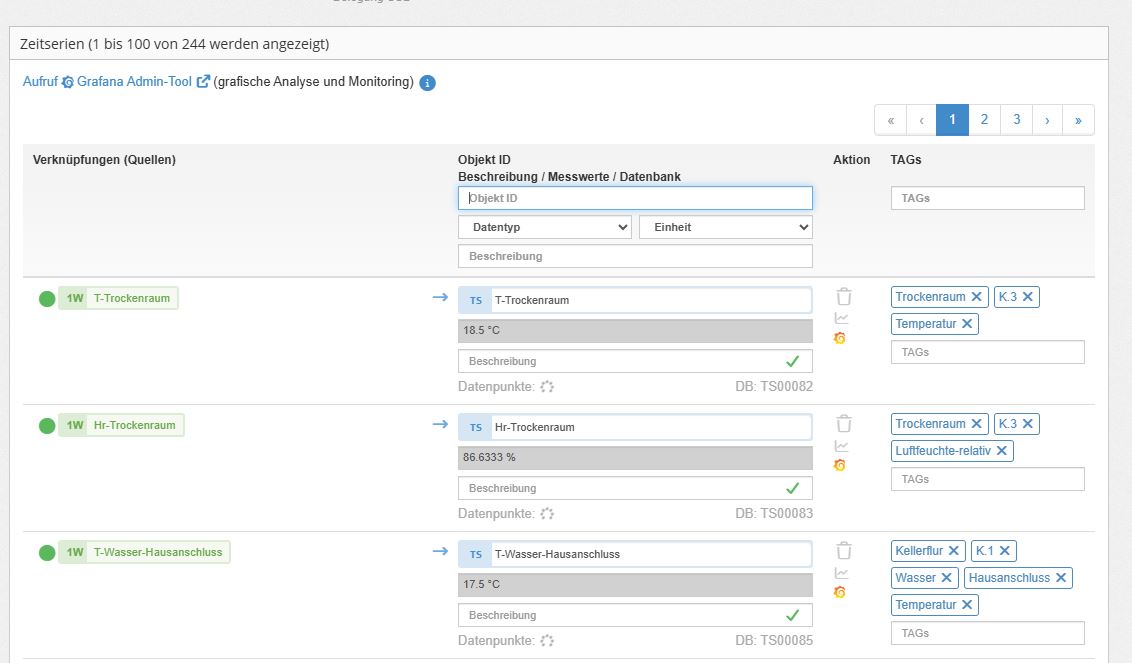Image resolution: width=1132 pixels, height=663 pixels.
Task: Remove the Kellerflur tag
Action: click(x=953, y=551)
